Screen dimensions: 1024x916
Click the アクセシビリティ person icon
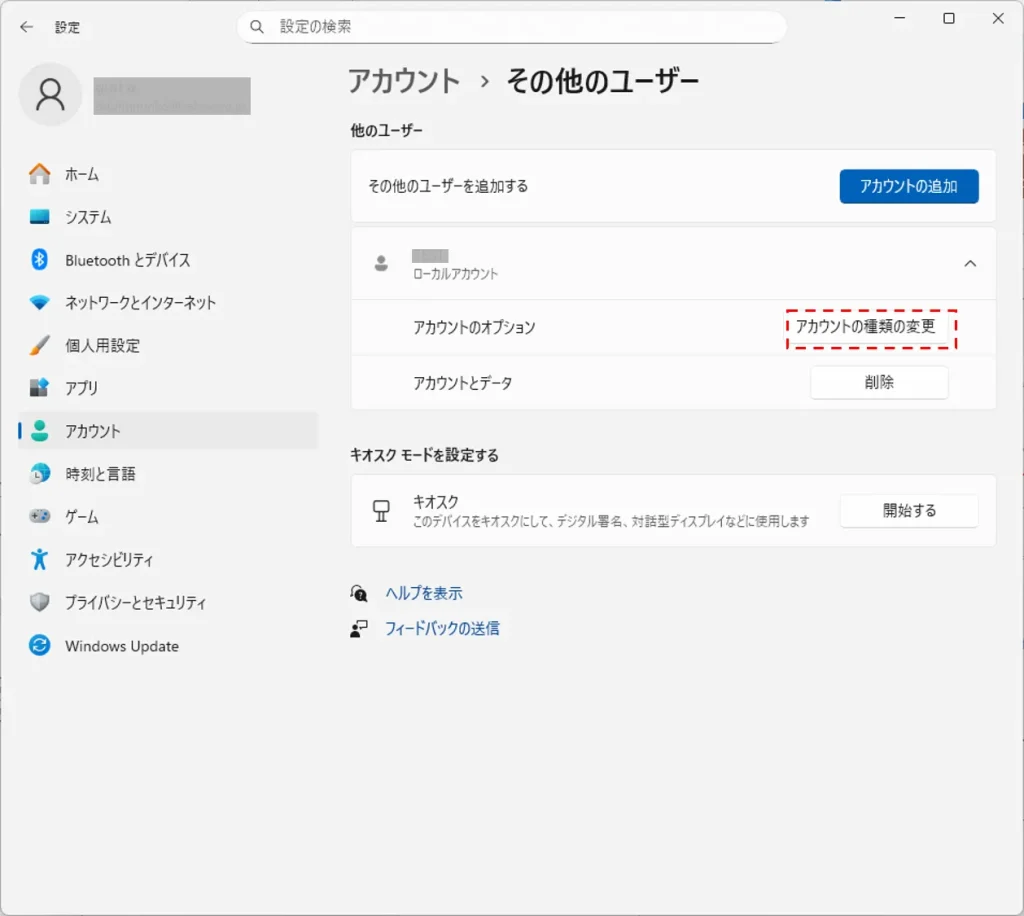tap(40, 560)
